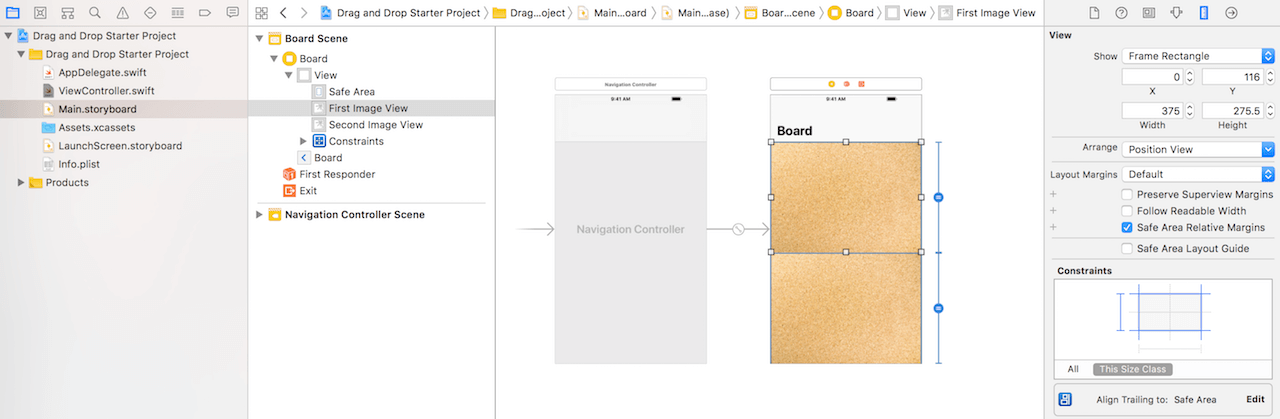Enable Preserve Superview Margins checkbox
The image size is (1280, 419).
click(x=1127, y=194)
